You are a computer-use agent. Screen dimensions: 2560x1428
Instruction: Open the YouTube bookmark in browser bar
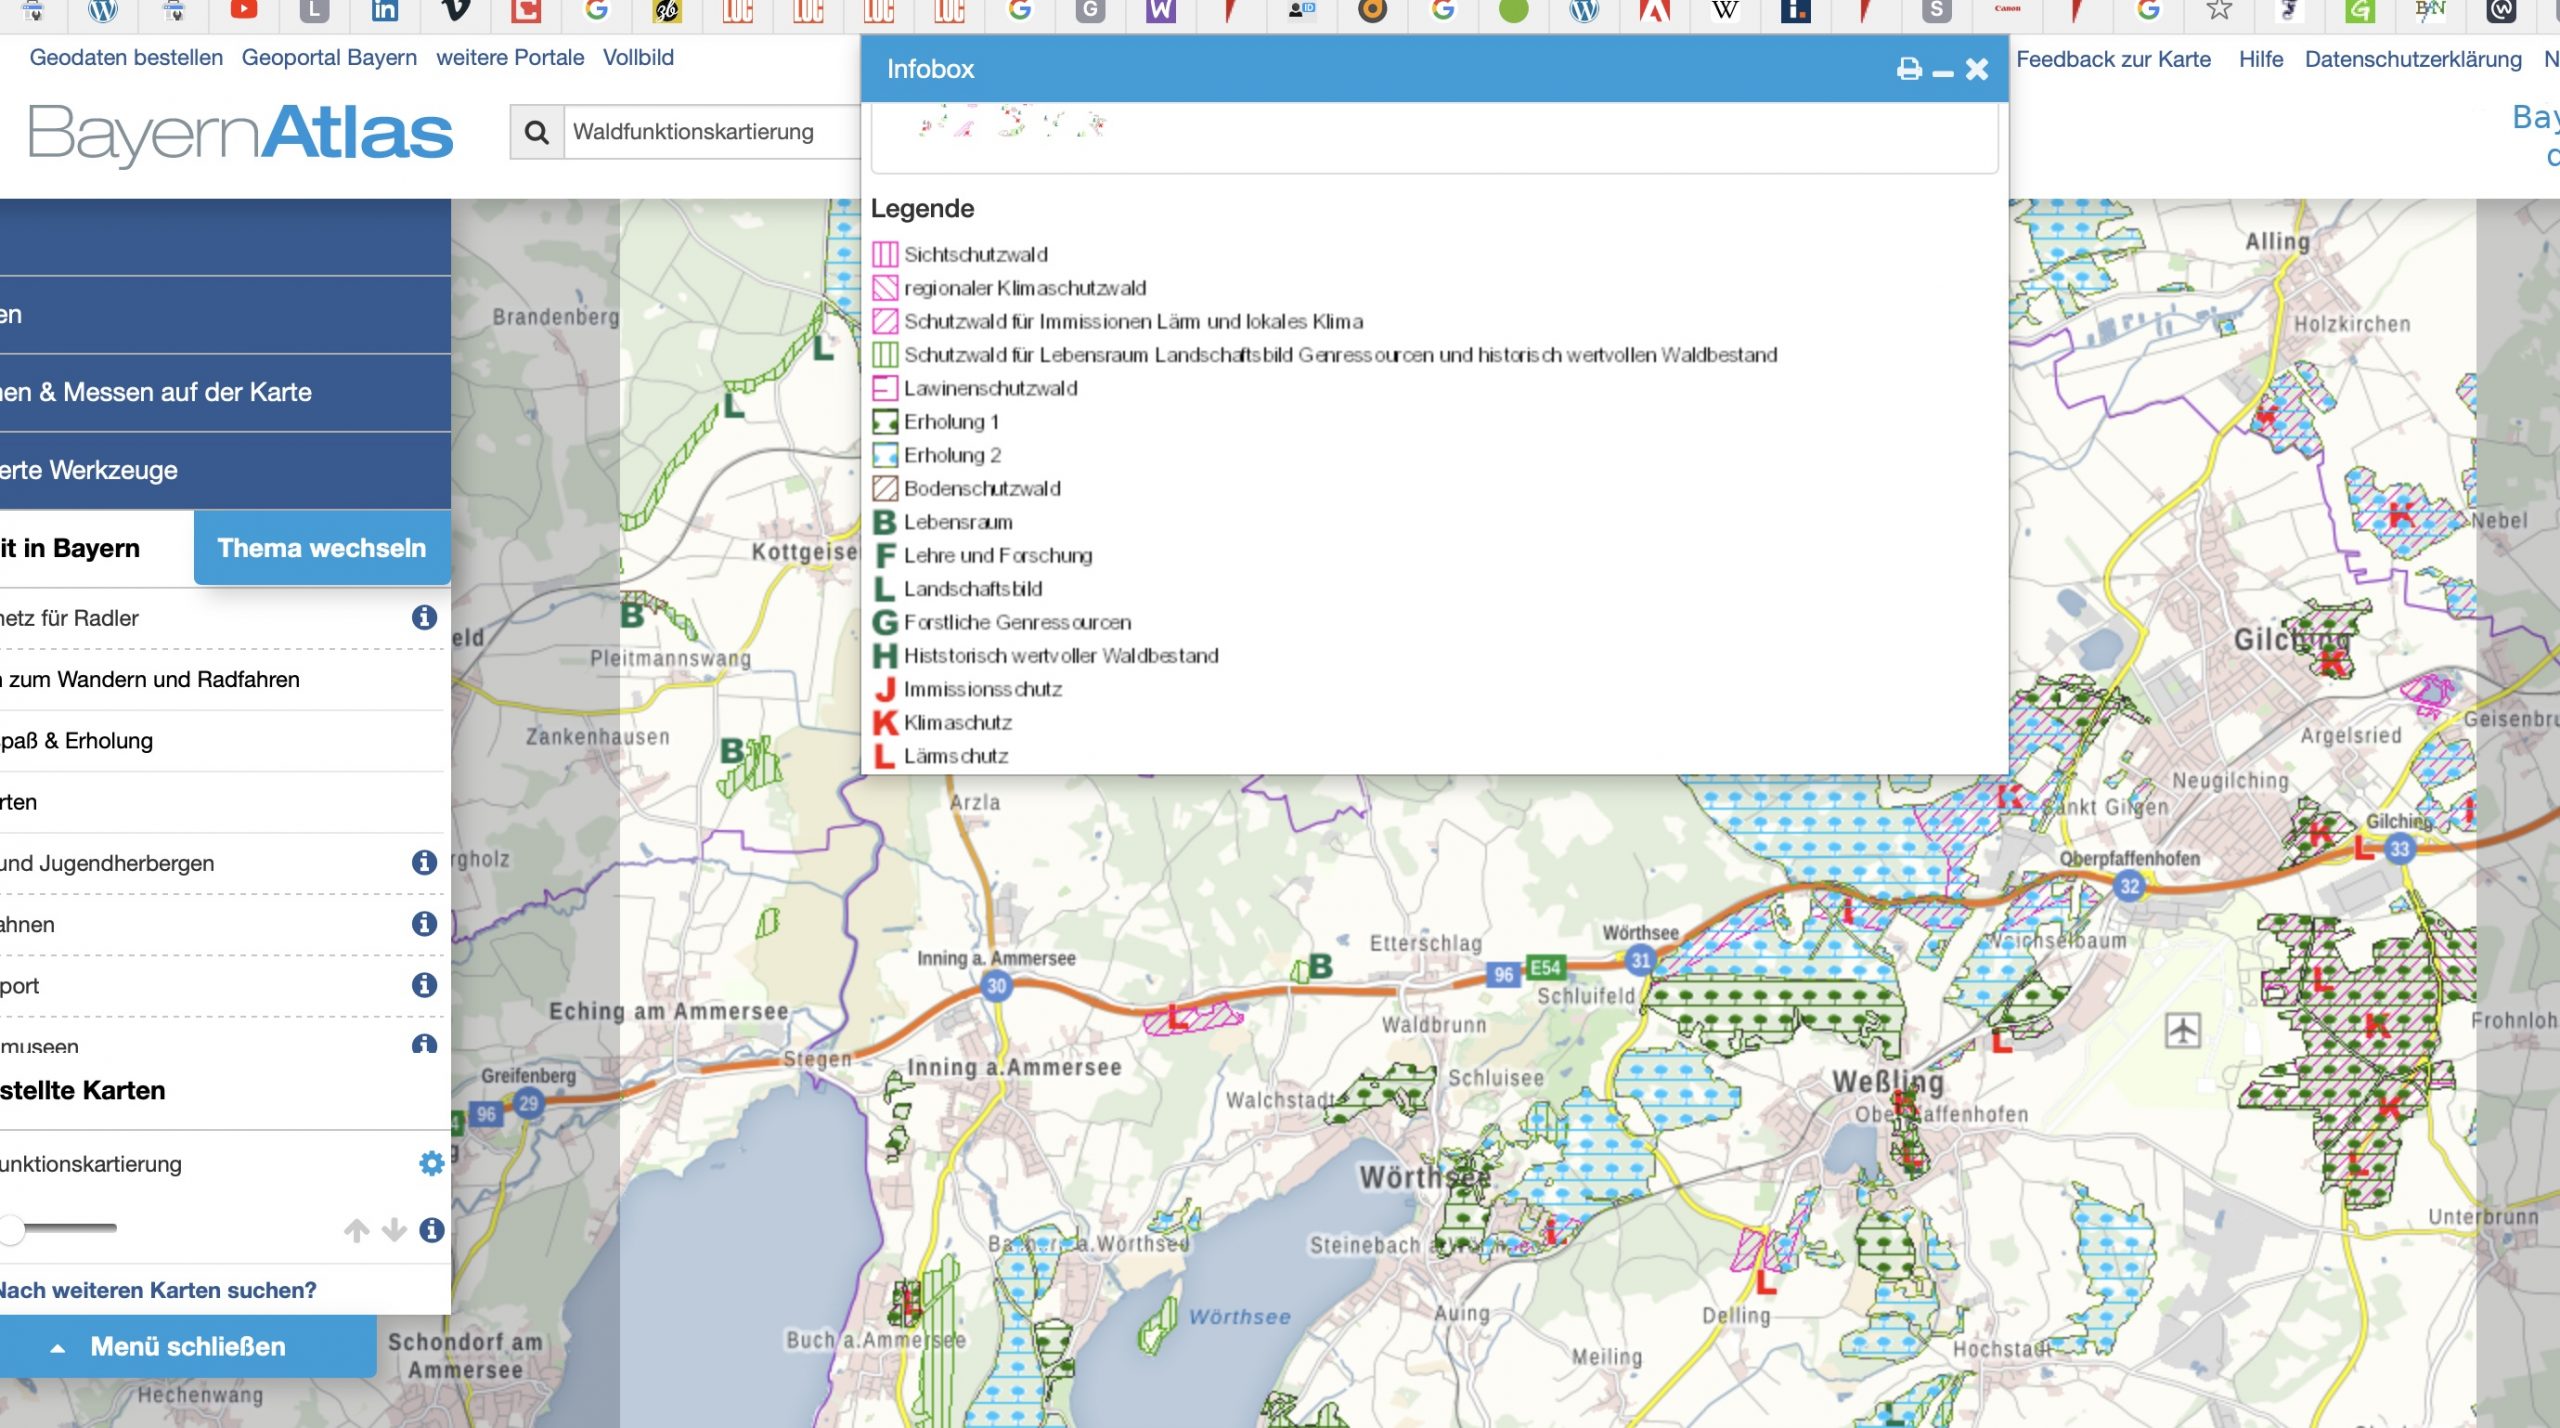(x=244, y=11)
